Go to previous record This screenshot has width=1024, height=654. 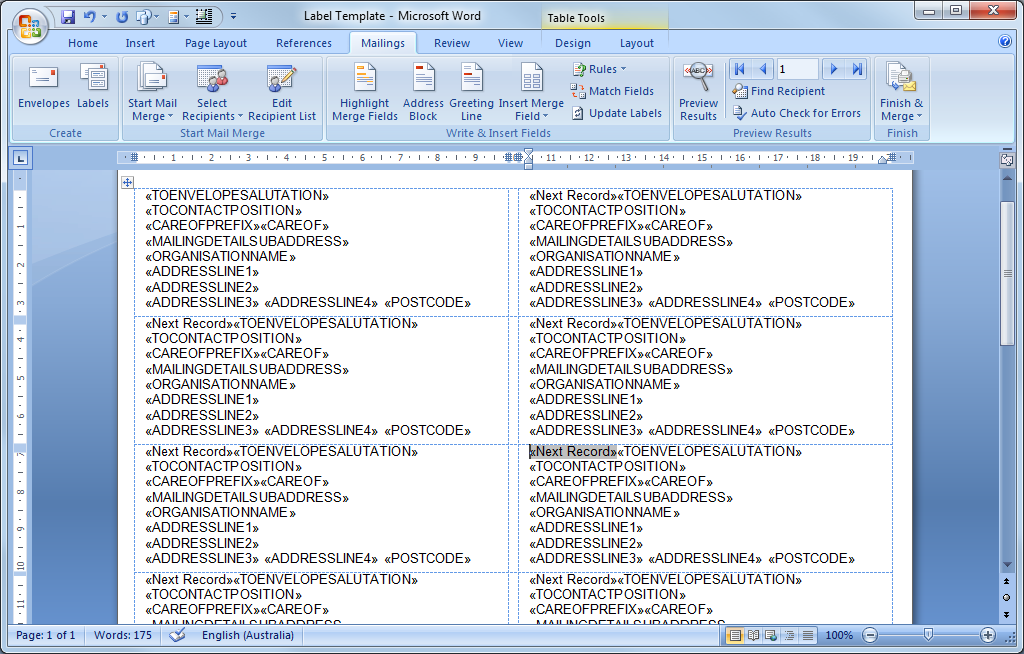[763, 69]
